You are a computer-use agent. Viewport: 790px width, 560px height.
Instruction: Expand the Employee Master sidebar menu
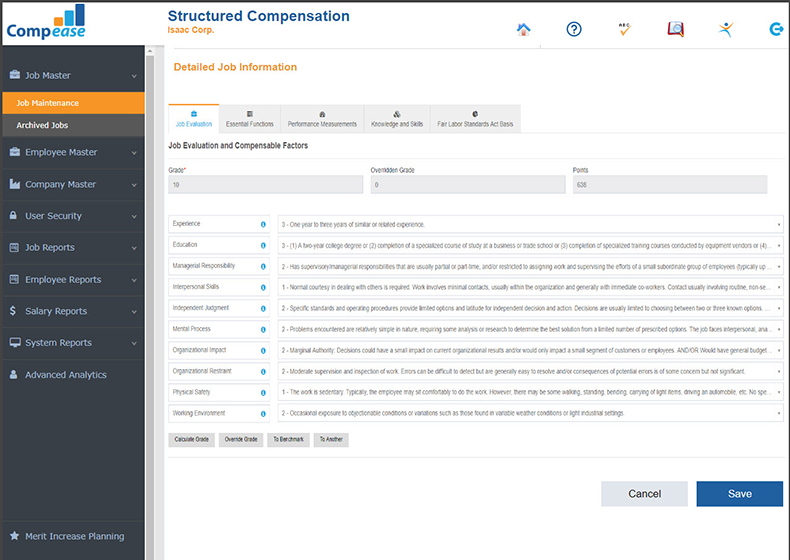(72, 152)
